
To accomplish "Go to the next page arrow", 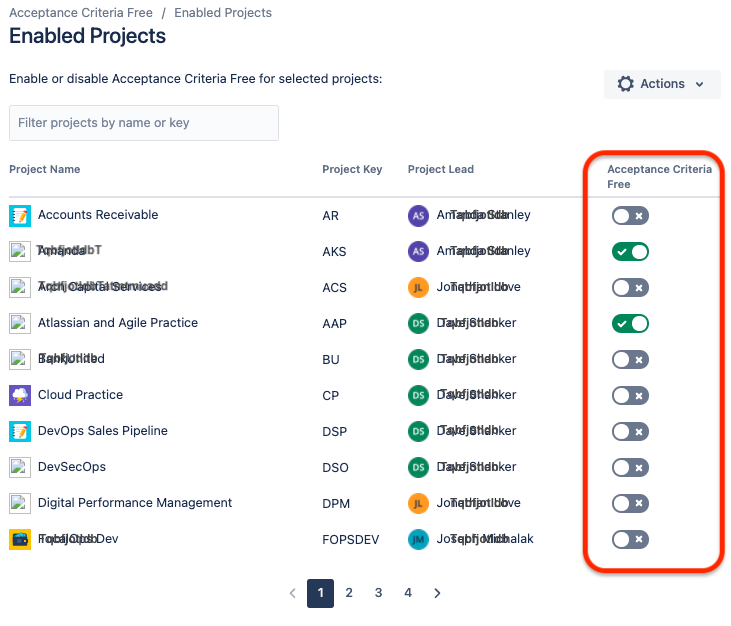I will tap(437, 593).
